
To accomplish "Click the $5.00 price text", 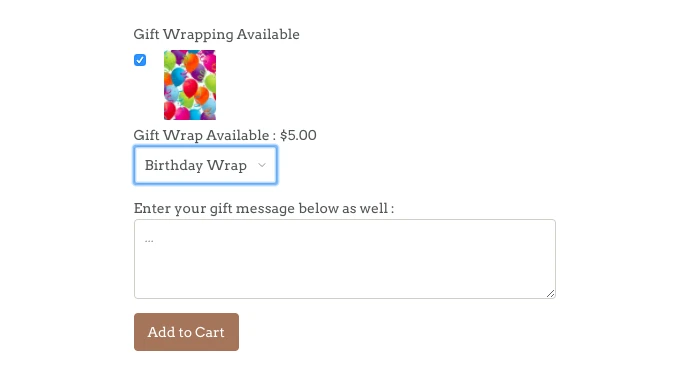I will pyautogui.click(x=298, y=135).
